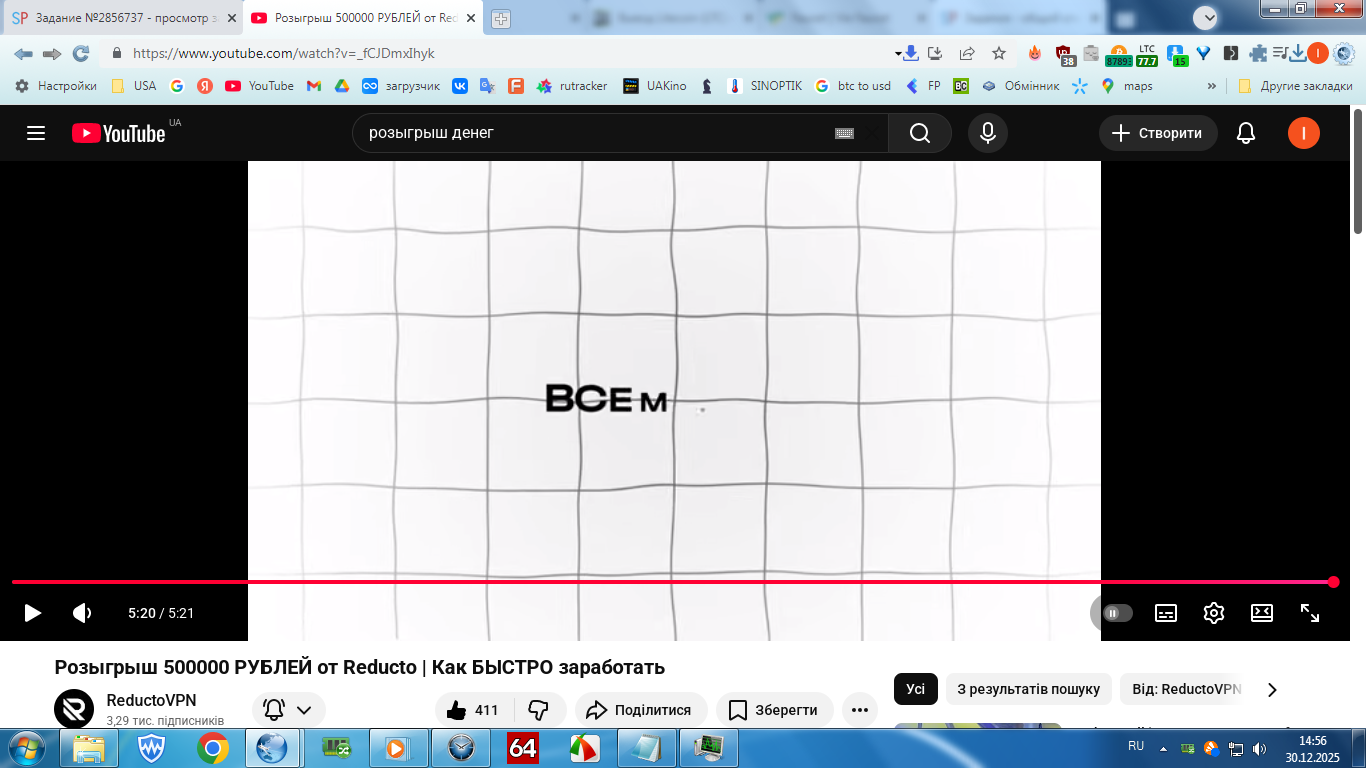Open the media control playlist icon
The height and width of the screenshot is (768, 1366).
click(1281, 53)
